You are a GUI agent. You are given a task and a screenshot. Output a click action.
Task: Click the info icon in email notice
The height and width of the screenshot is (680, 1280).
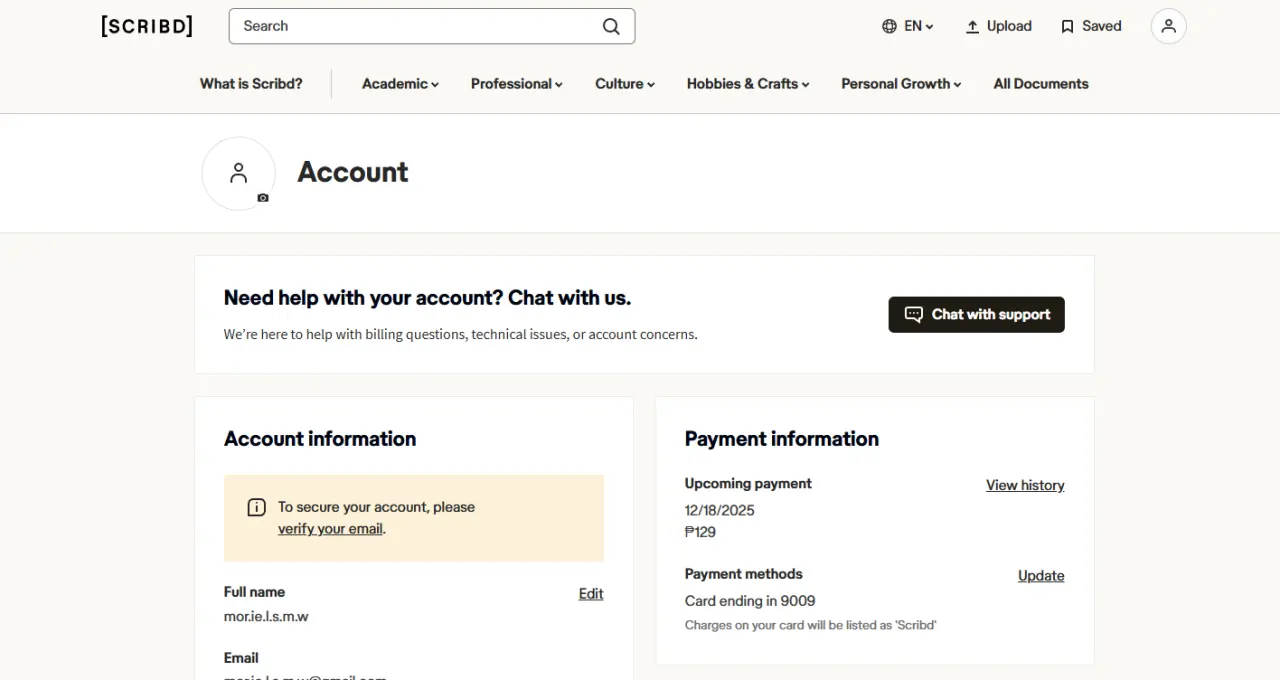[256, 507]
